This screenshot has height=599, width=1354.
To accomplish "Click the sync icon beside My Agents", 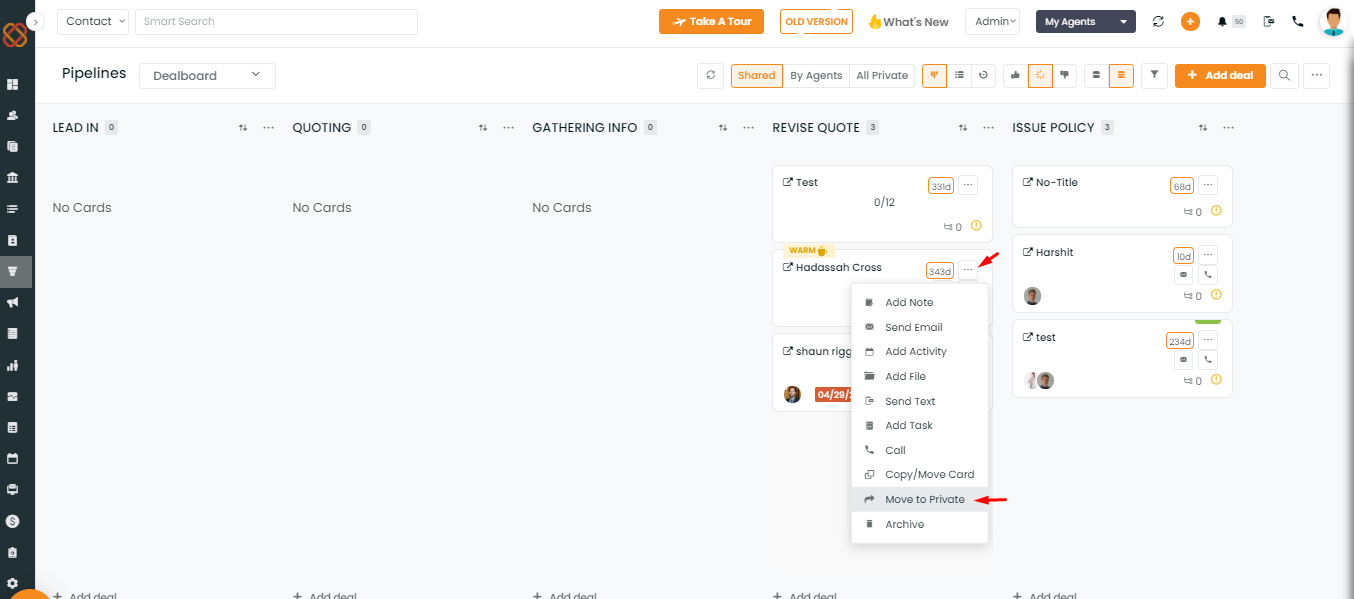I will click(1158, 21).
